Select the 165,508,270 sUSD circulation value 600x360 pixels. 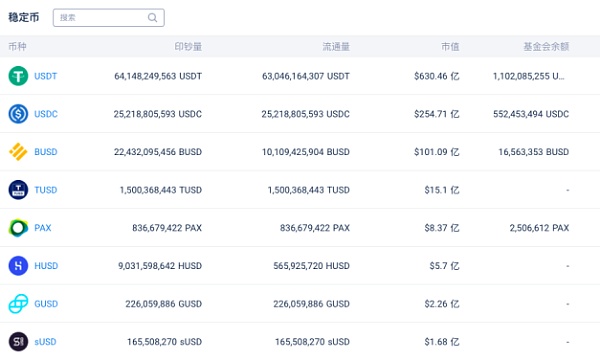(312, 342)
